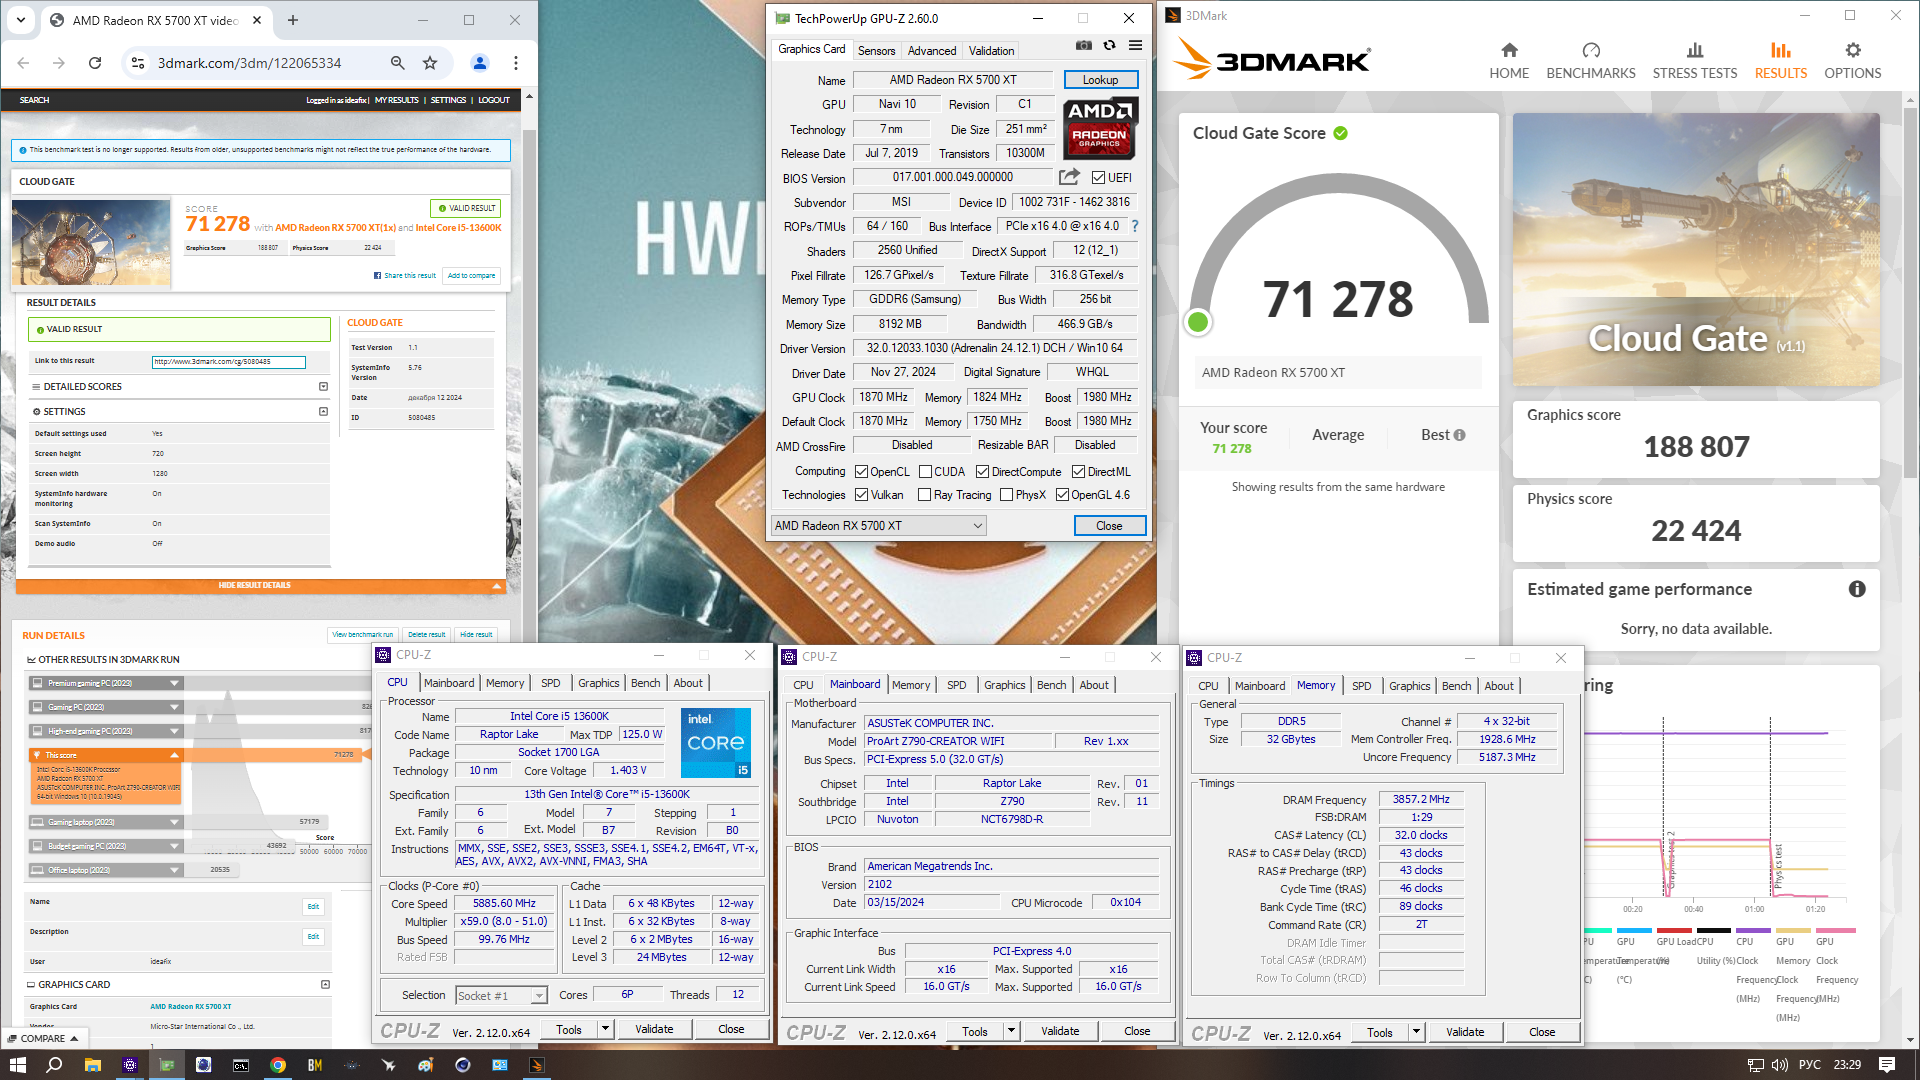Open the SPD tab in CPU-Z Mainboard window
Image resolution: width=1920 pixels, height=1080 pixels.
[956, 685]
